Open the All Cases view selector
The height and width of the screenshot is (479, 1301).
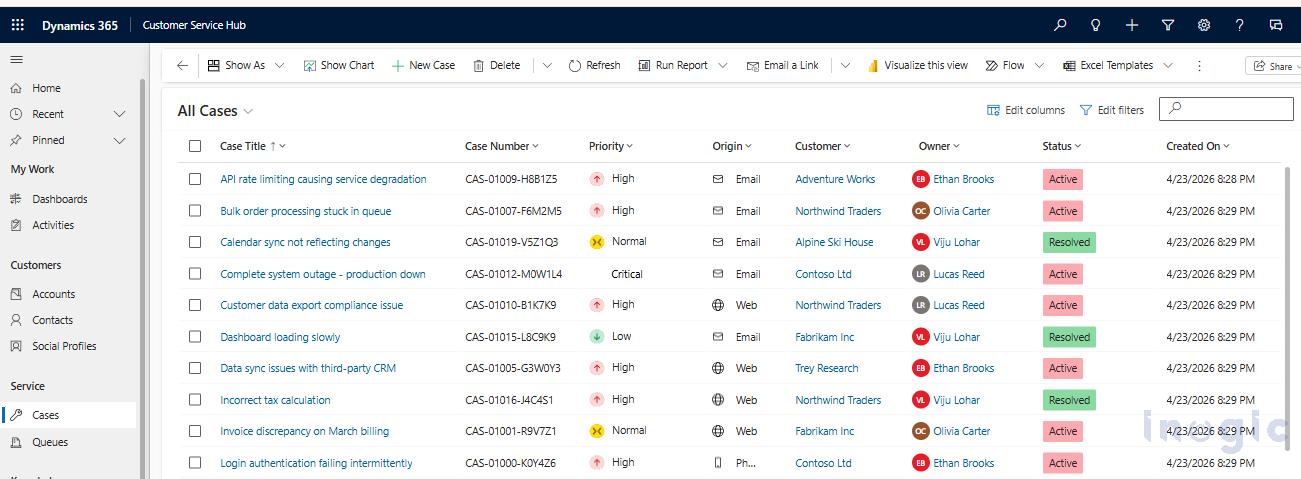click(x=215, y=111)
